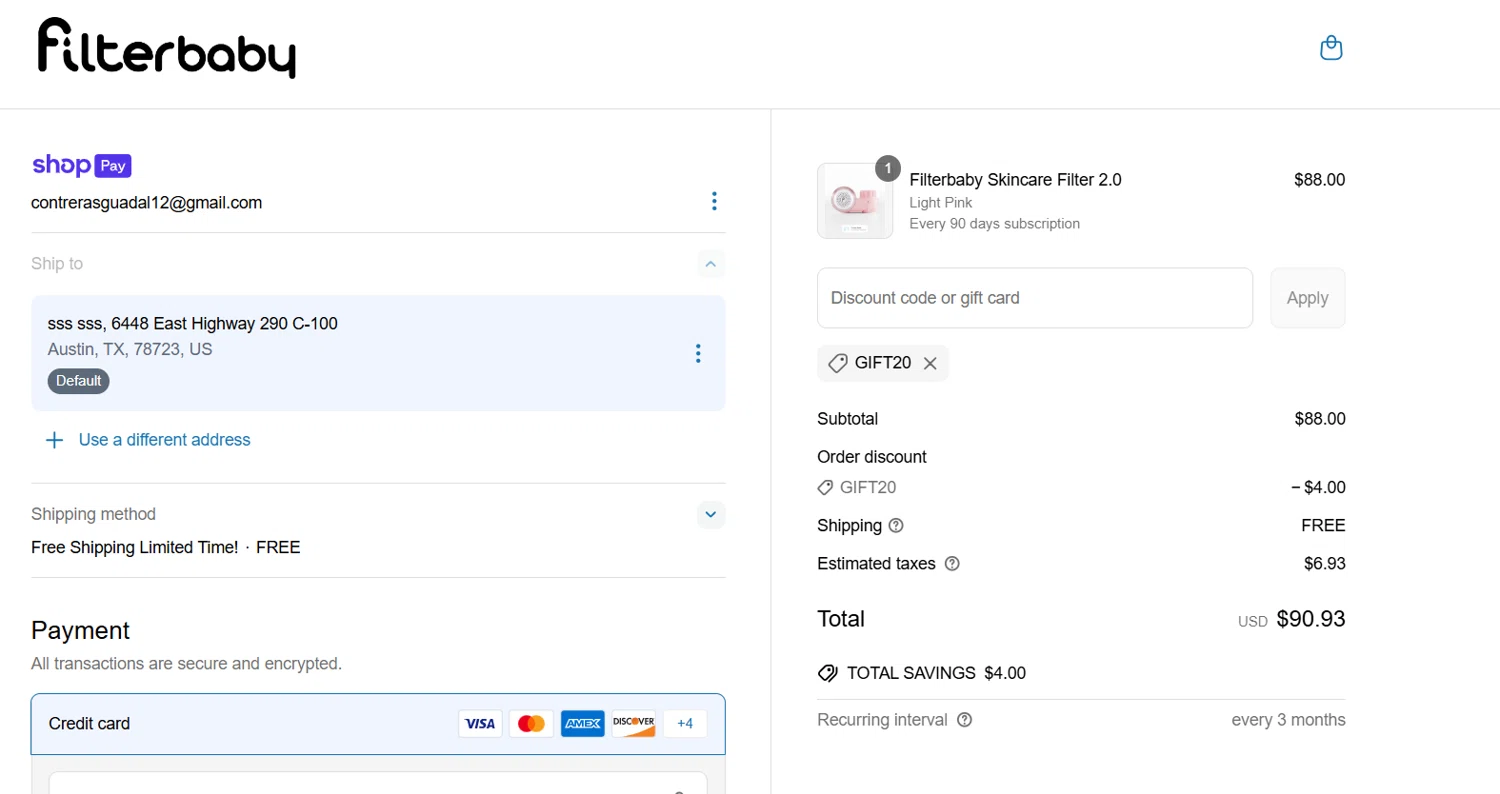Expand the Shipping method section

pyautogui.click(x=711, y=514)
